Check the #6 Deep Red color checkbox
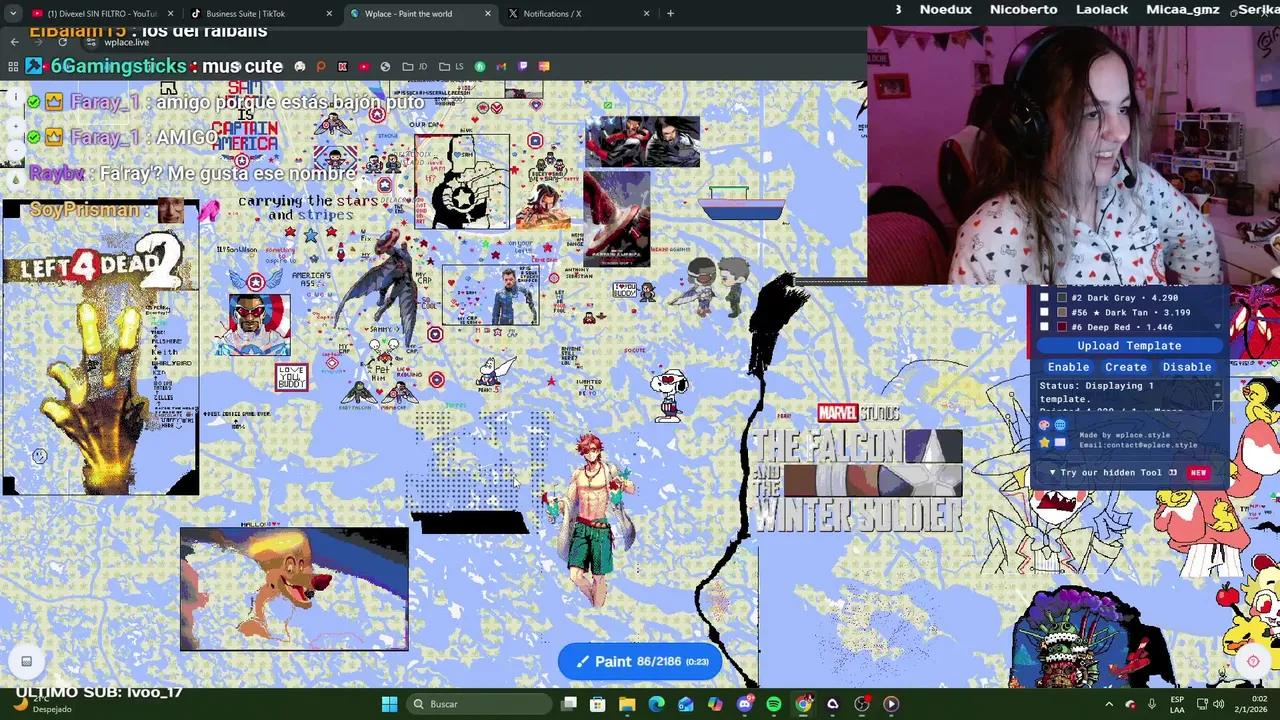The height and width of the screenshot is (720, 1280). tap(1045, 327)
